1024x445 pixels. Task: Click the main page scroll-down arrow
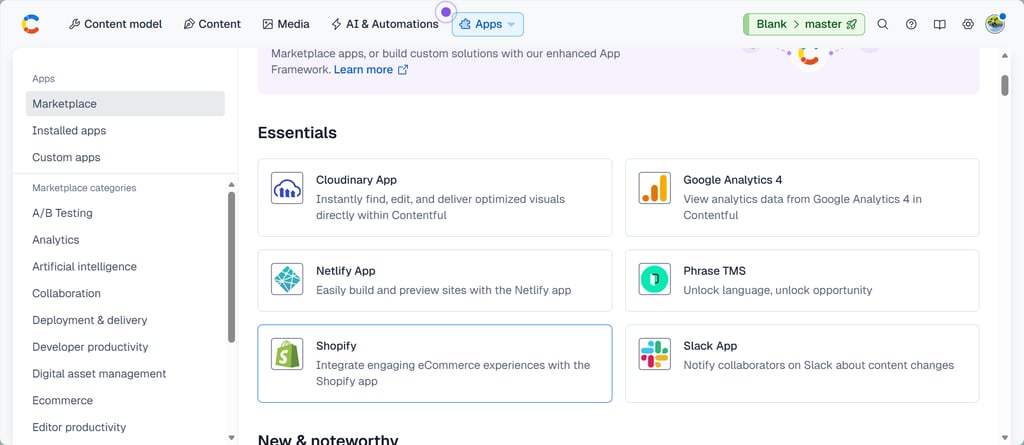(x=1005, y=438)
